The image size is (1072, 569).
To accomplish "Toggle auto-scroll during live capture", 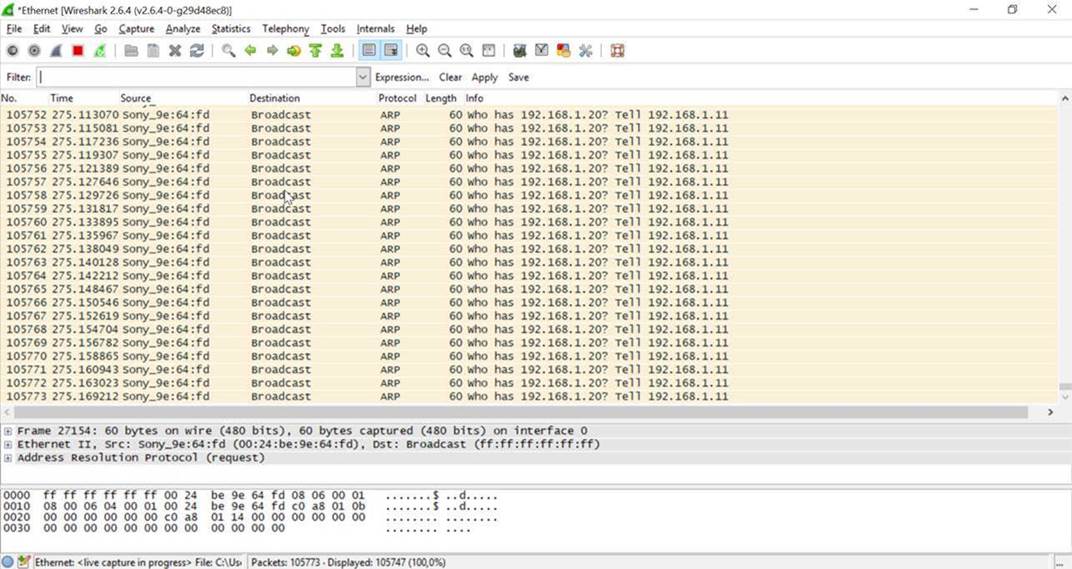I will click(390, 51).
